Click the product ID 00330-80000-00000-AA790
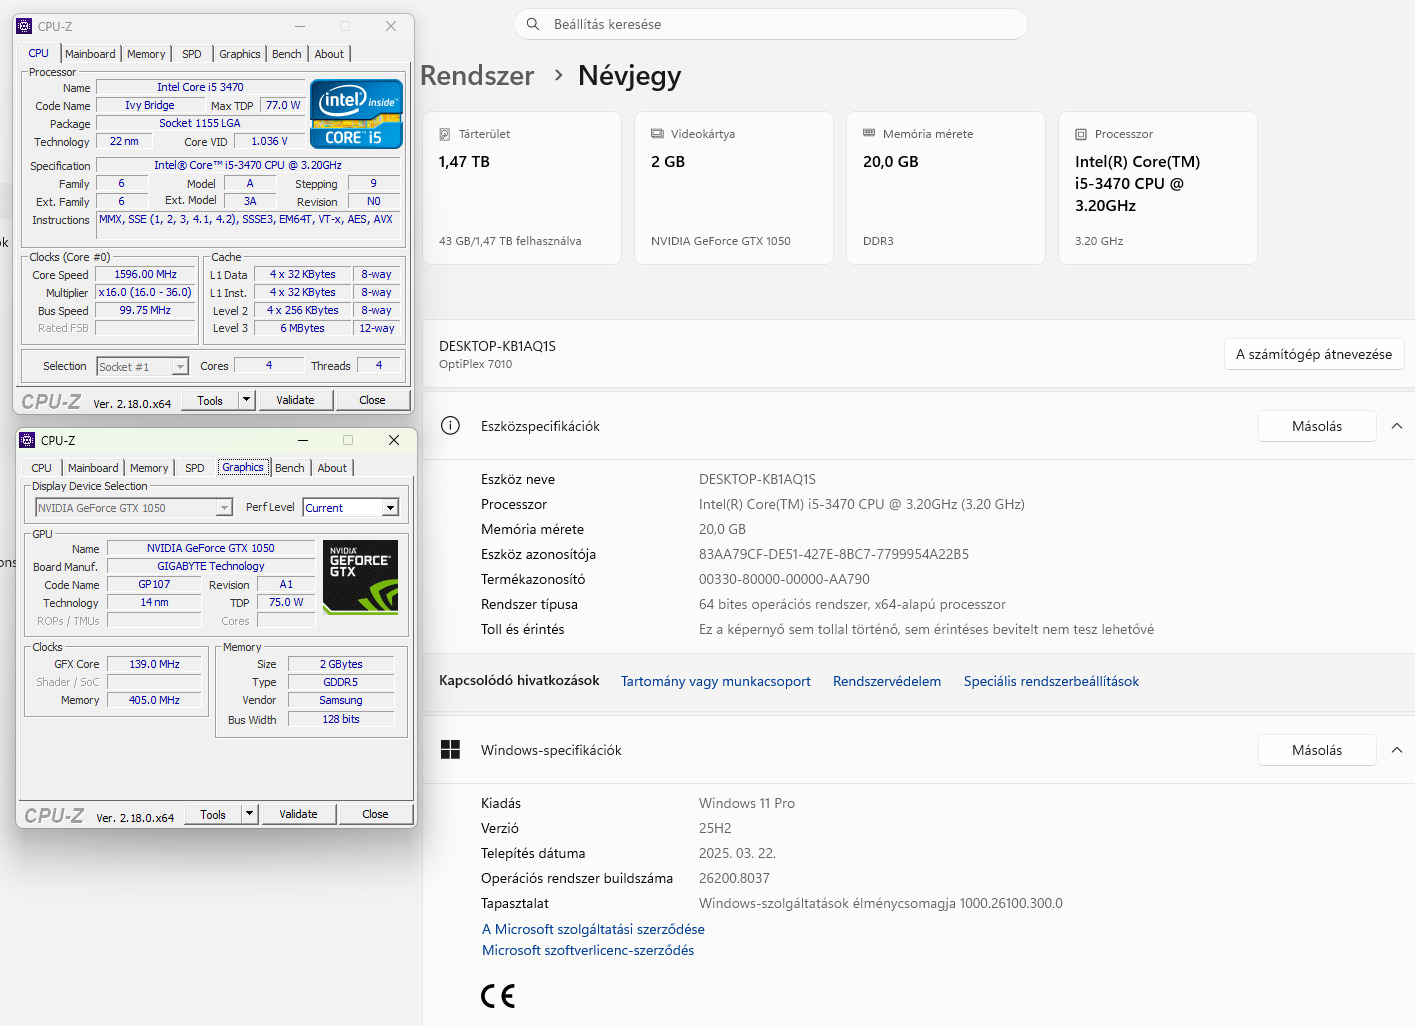This screenshot has height=1026, width=1415. [784, 579]
